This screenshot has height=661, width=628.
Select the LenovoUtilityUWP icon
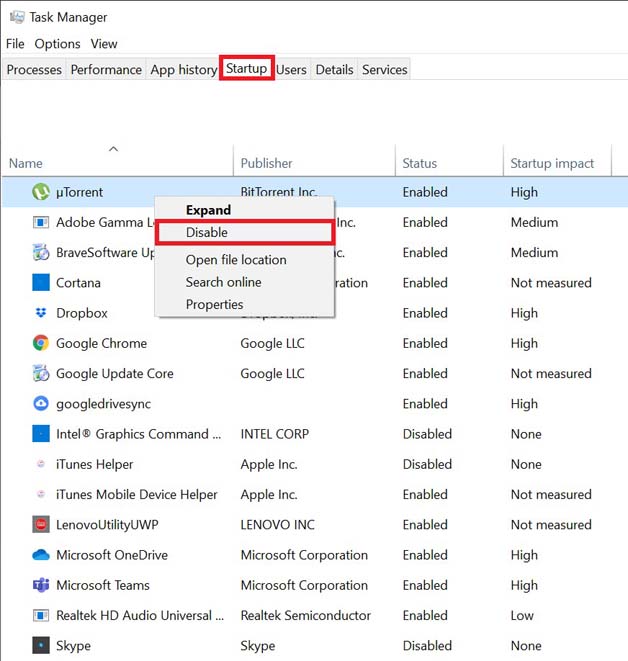[41, 524]
